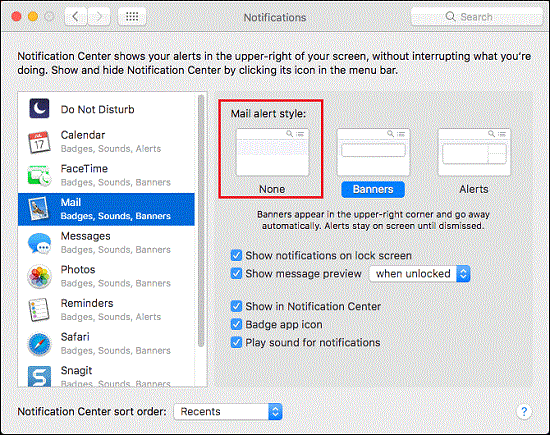Choose the Alerts style thumbnail

[474, 152]
